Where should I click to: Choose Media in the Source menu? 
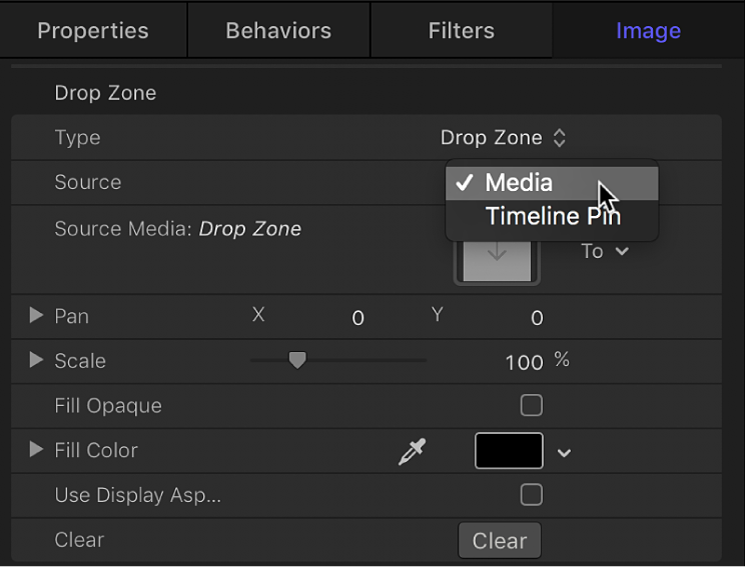point(518,183)
